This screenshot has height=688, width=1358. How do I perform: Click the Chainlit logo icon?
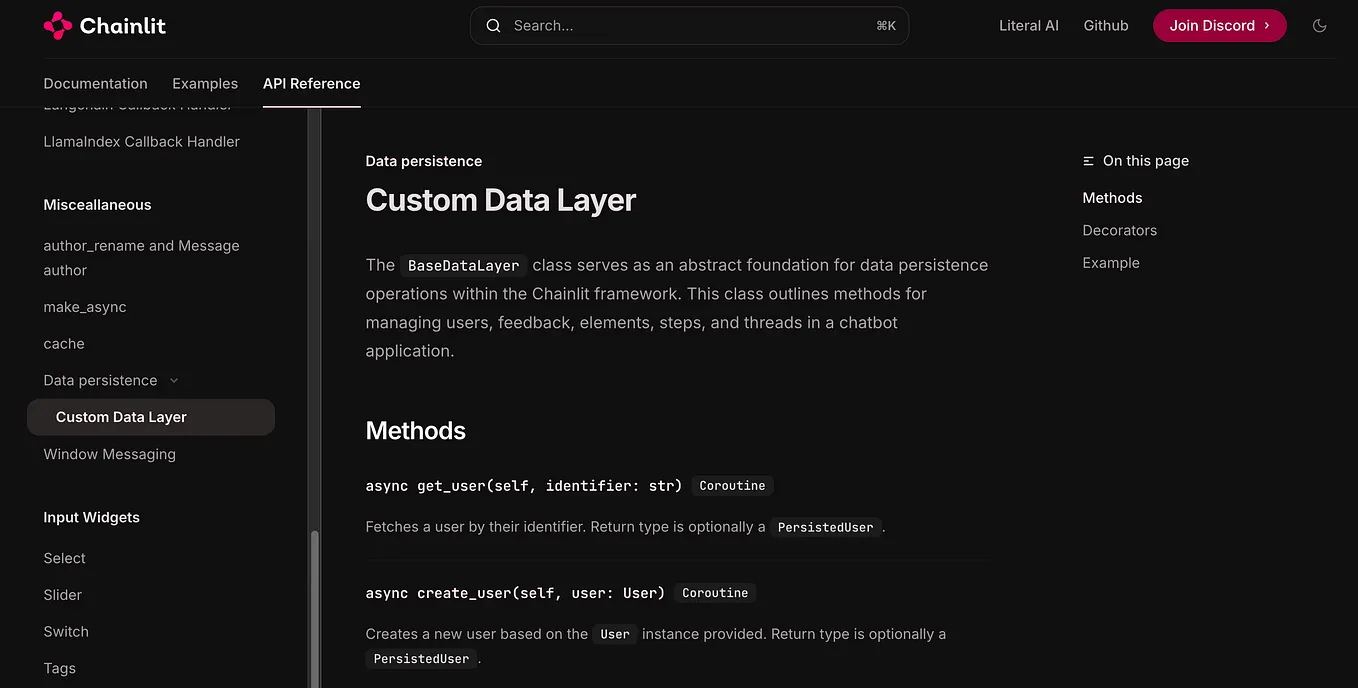pos(57,25)
